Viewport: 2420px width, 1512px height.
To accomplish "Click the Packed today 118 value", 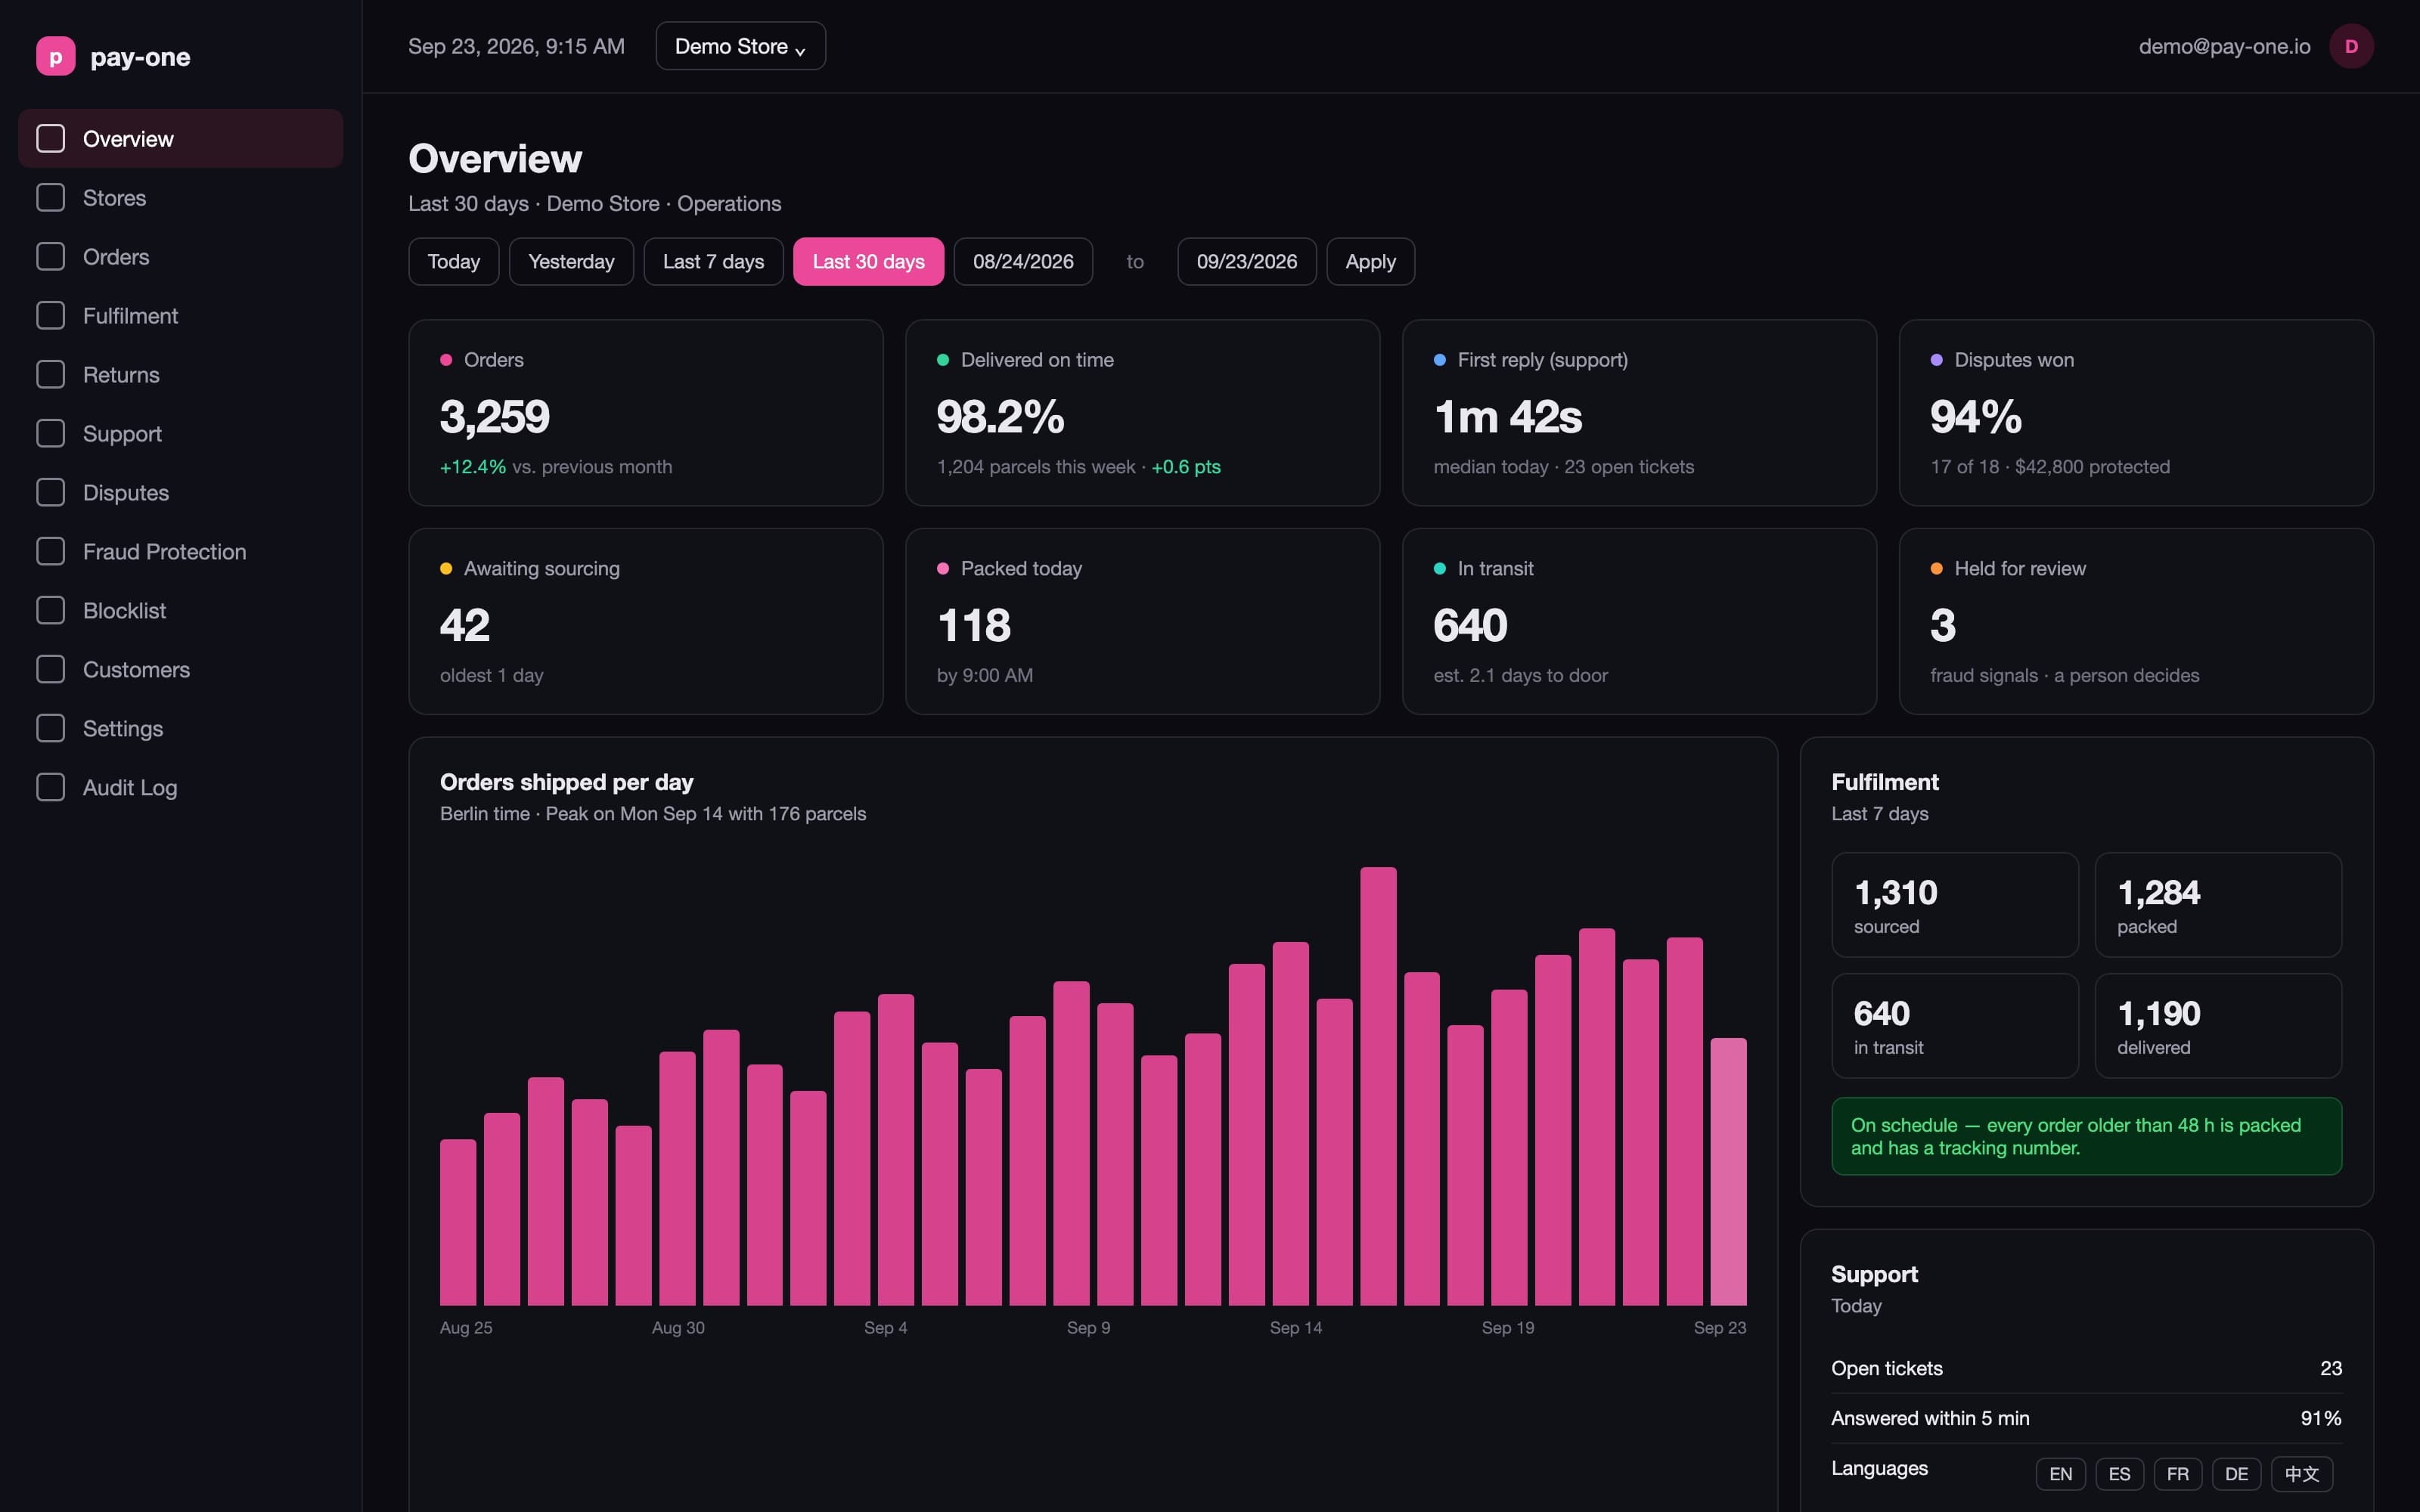I will pyautogui.click(x=974, y=626).
